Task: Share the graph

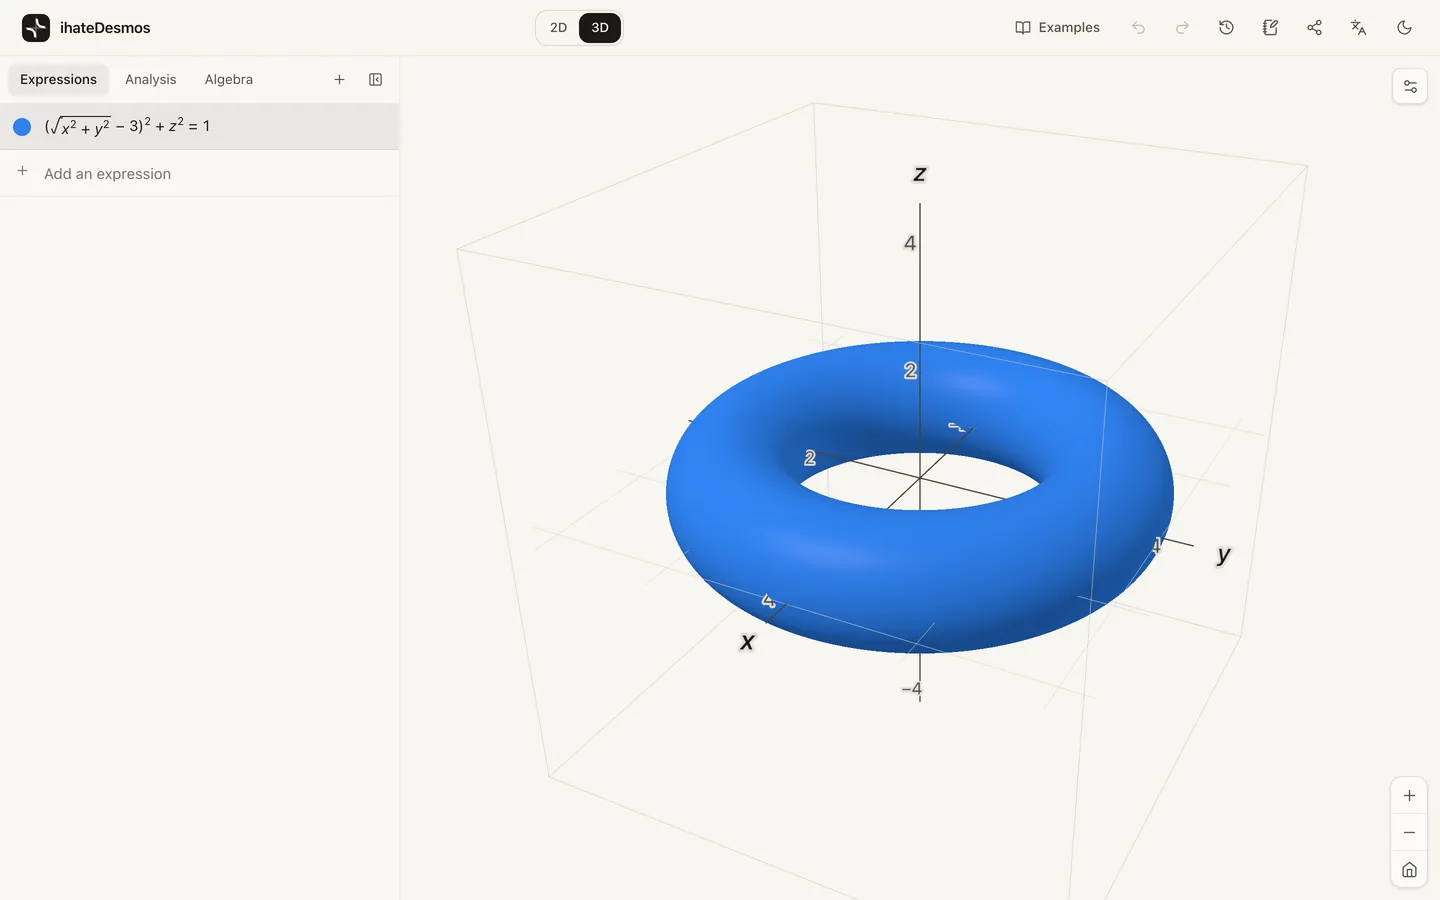Action: pyautogui.click(x=1314, y=28)
